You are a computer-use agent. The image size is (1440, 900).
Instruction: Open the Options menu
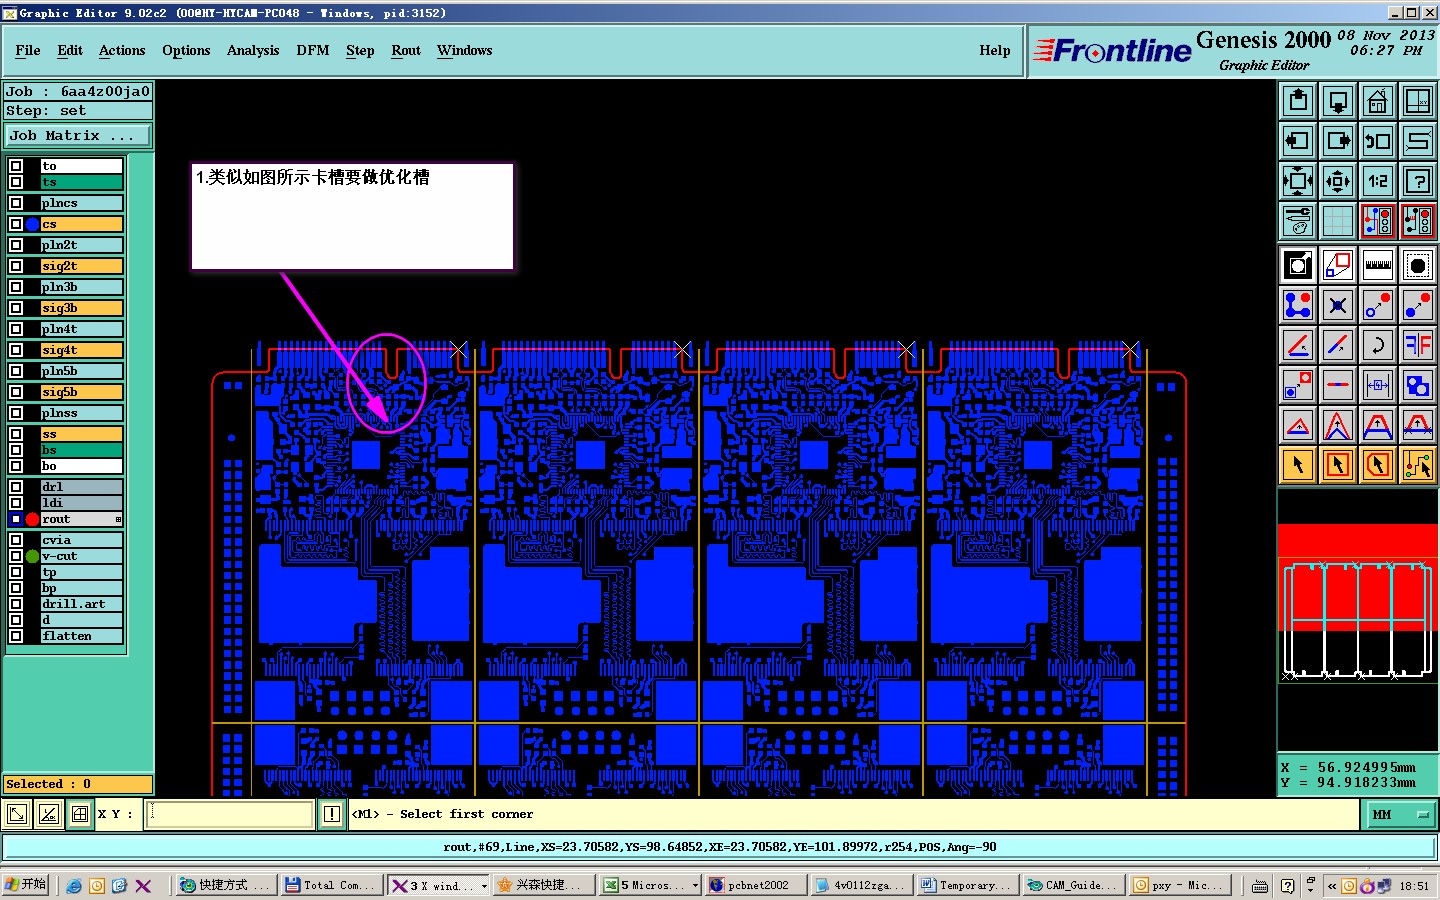coord(186,50)
